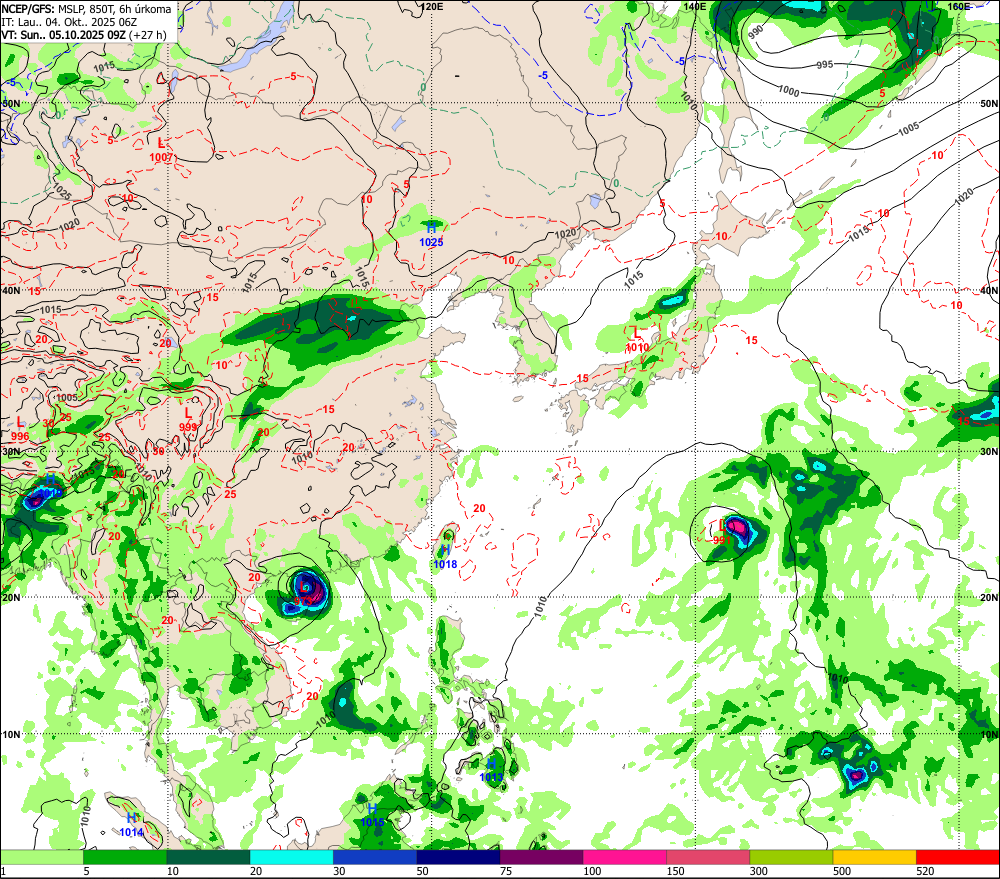The width and height of the screenshot is (1000, 879).
Task: Click the L 991 Pacific typhoon center
Action: click(x=722, y=533)
